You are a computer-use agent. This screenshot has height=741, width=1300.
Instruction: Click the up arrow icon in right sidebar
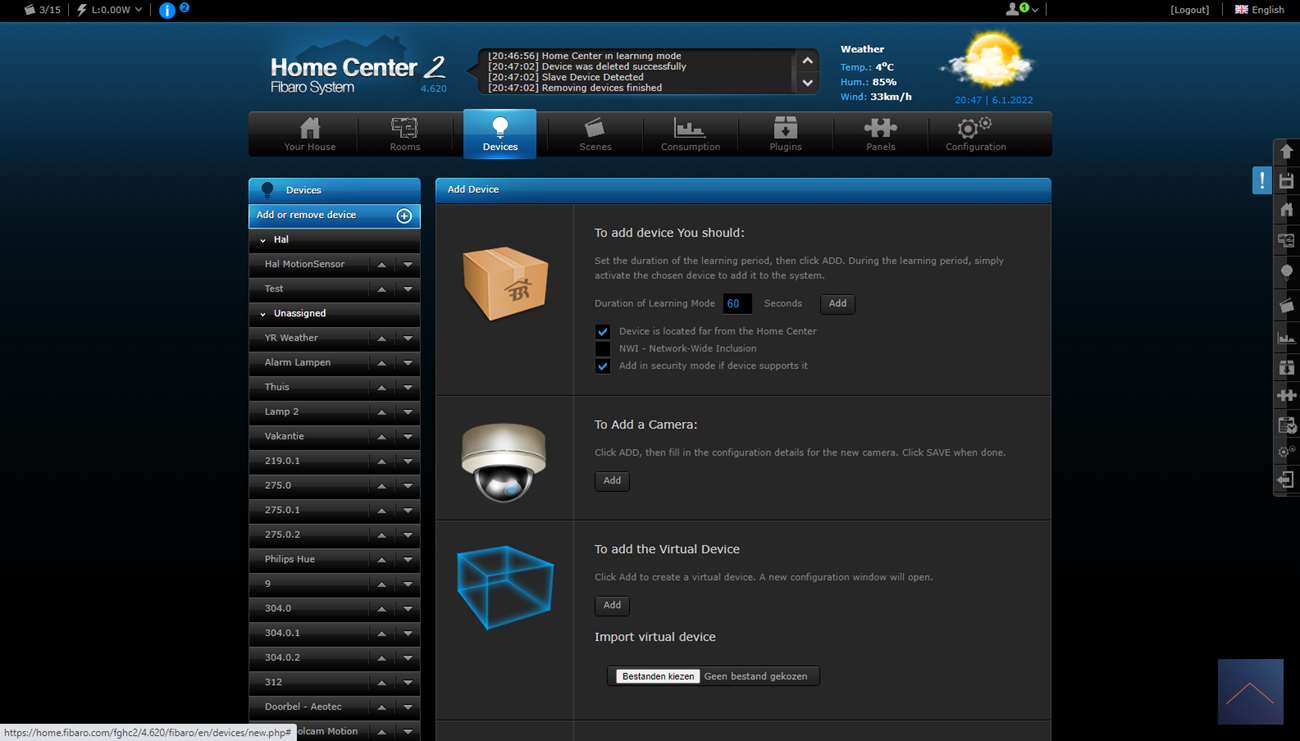(x=1287, y=151)
